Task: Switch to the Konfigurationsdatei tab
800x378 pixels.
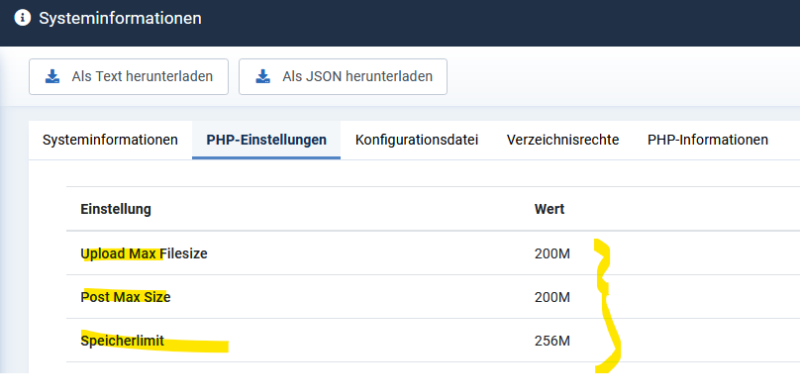Action: point(417,140)
